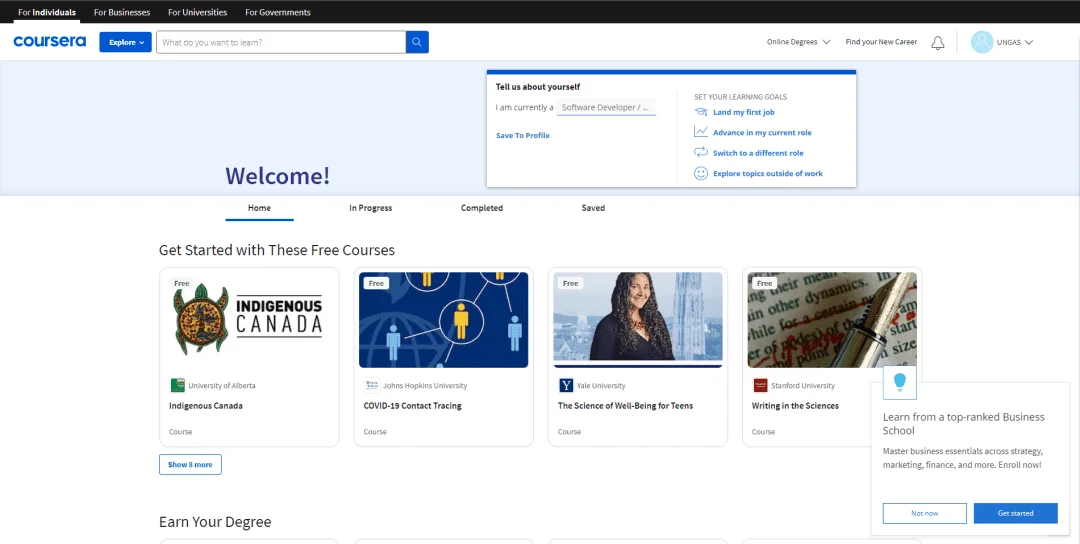Click the arrows icon beside Switch to a different role
Viewport: 1080px width, 544px height.
(700, 152)
